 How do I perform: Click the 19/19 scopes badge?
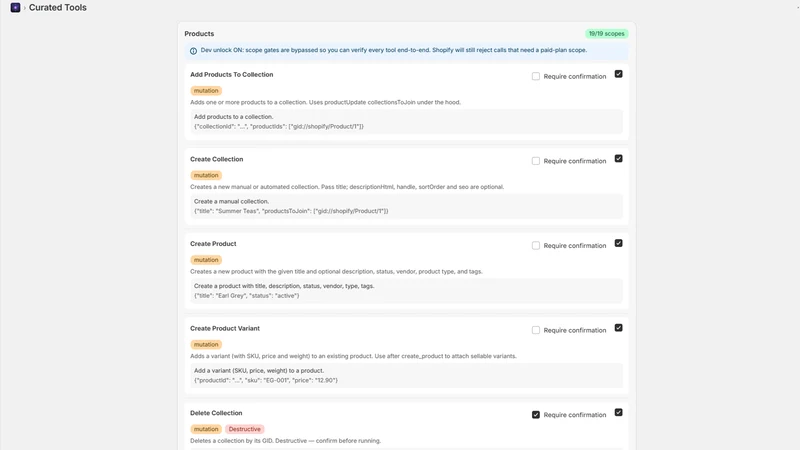point(607,34)
